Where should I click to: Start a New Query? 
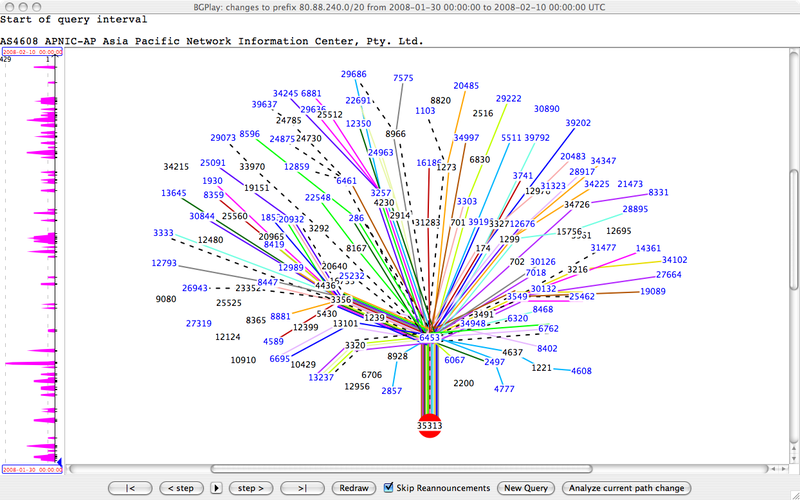pyautogui.click(x=526, y=488)
